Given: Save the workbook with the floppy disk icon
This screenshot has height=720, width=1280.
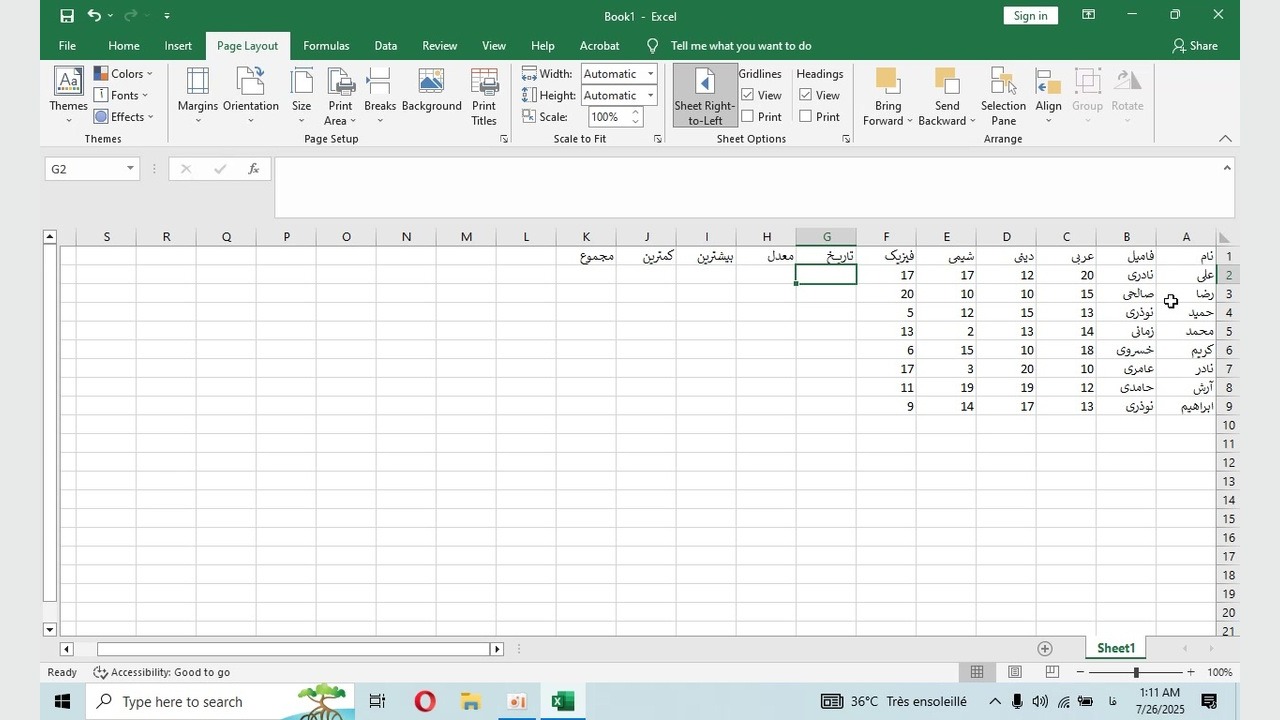Looking at the screenshot, I should click(67, 16).
